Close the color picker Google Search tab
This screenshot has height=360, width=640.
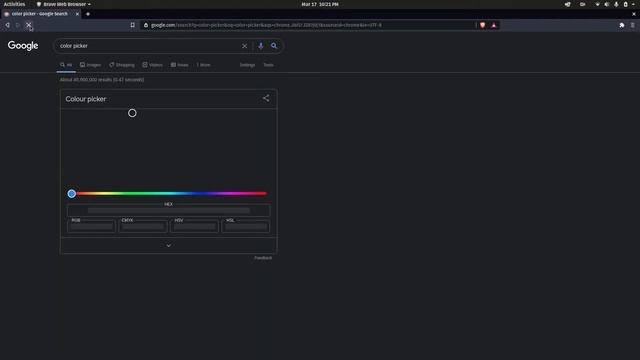click(77, 14)
